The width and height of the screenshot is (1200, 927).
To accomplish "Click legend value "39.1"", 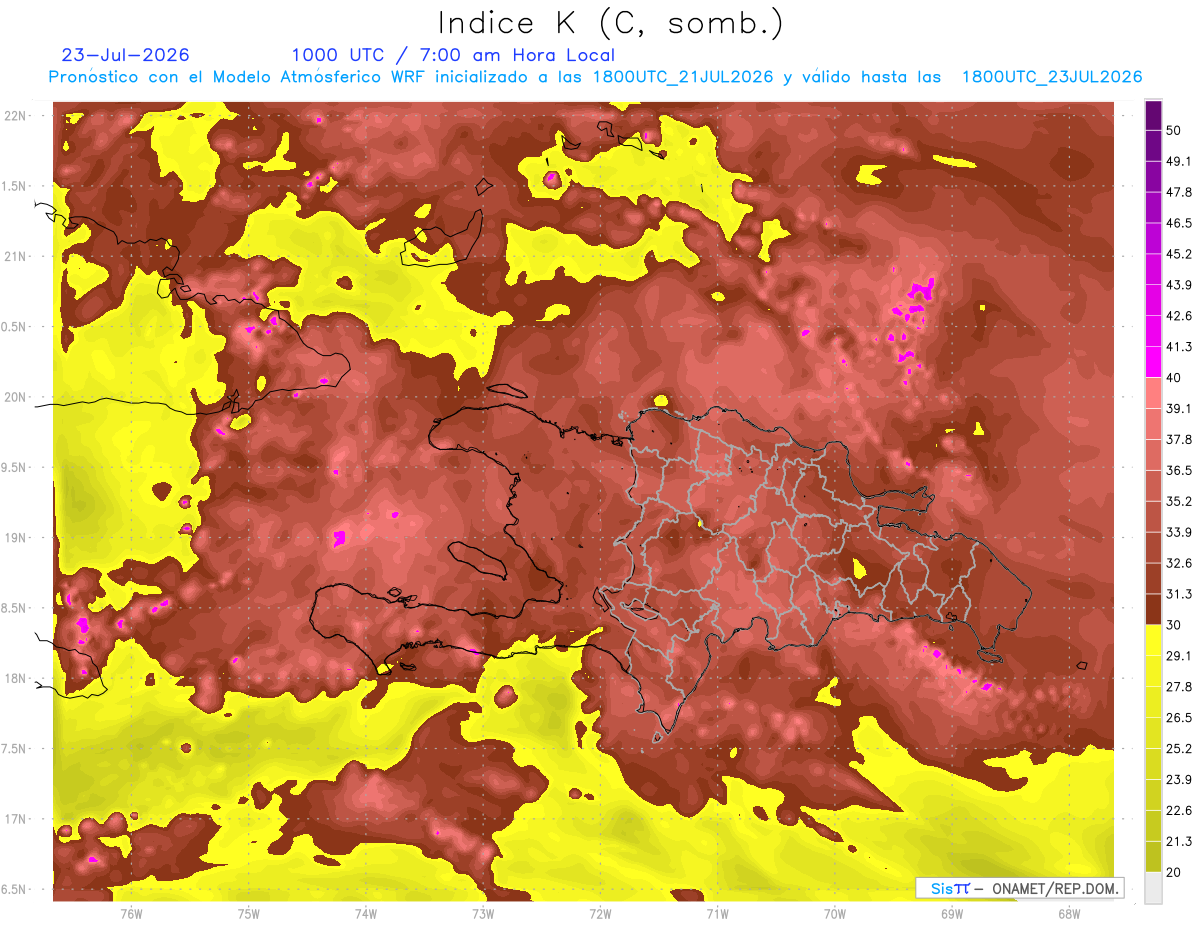I will tap(1179, 408).
